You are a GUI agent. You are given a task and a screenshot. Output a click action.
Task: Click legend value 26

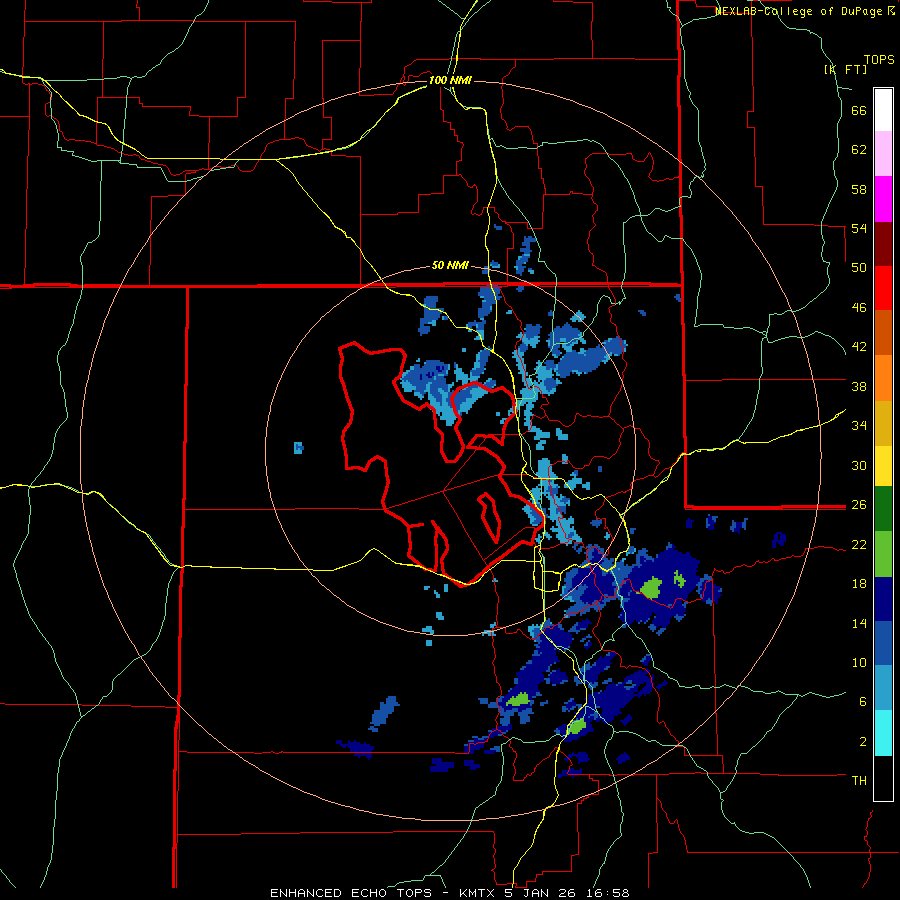coord(859,505)
